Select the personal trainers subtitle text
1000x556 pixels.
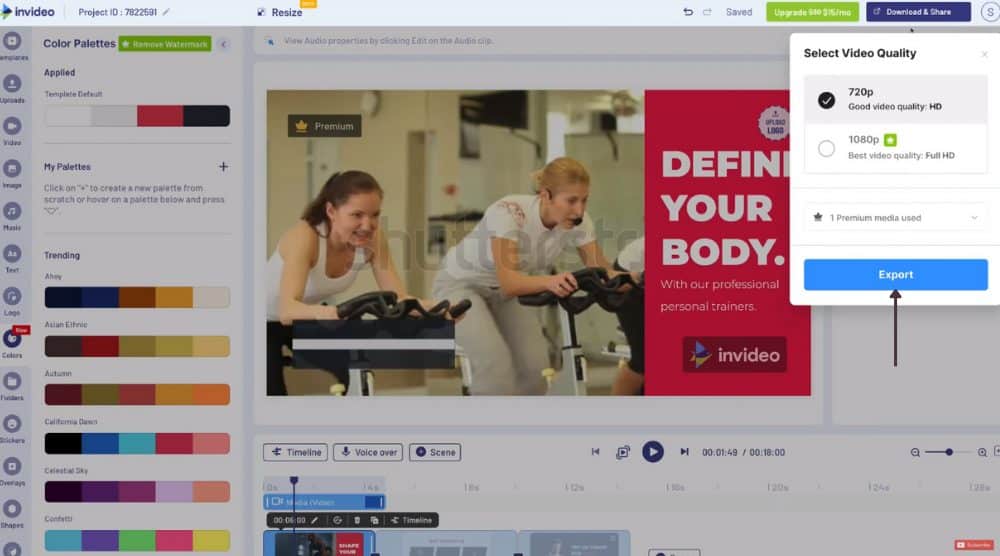tap(720, 295)
